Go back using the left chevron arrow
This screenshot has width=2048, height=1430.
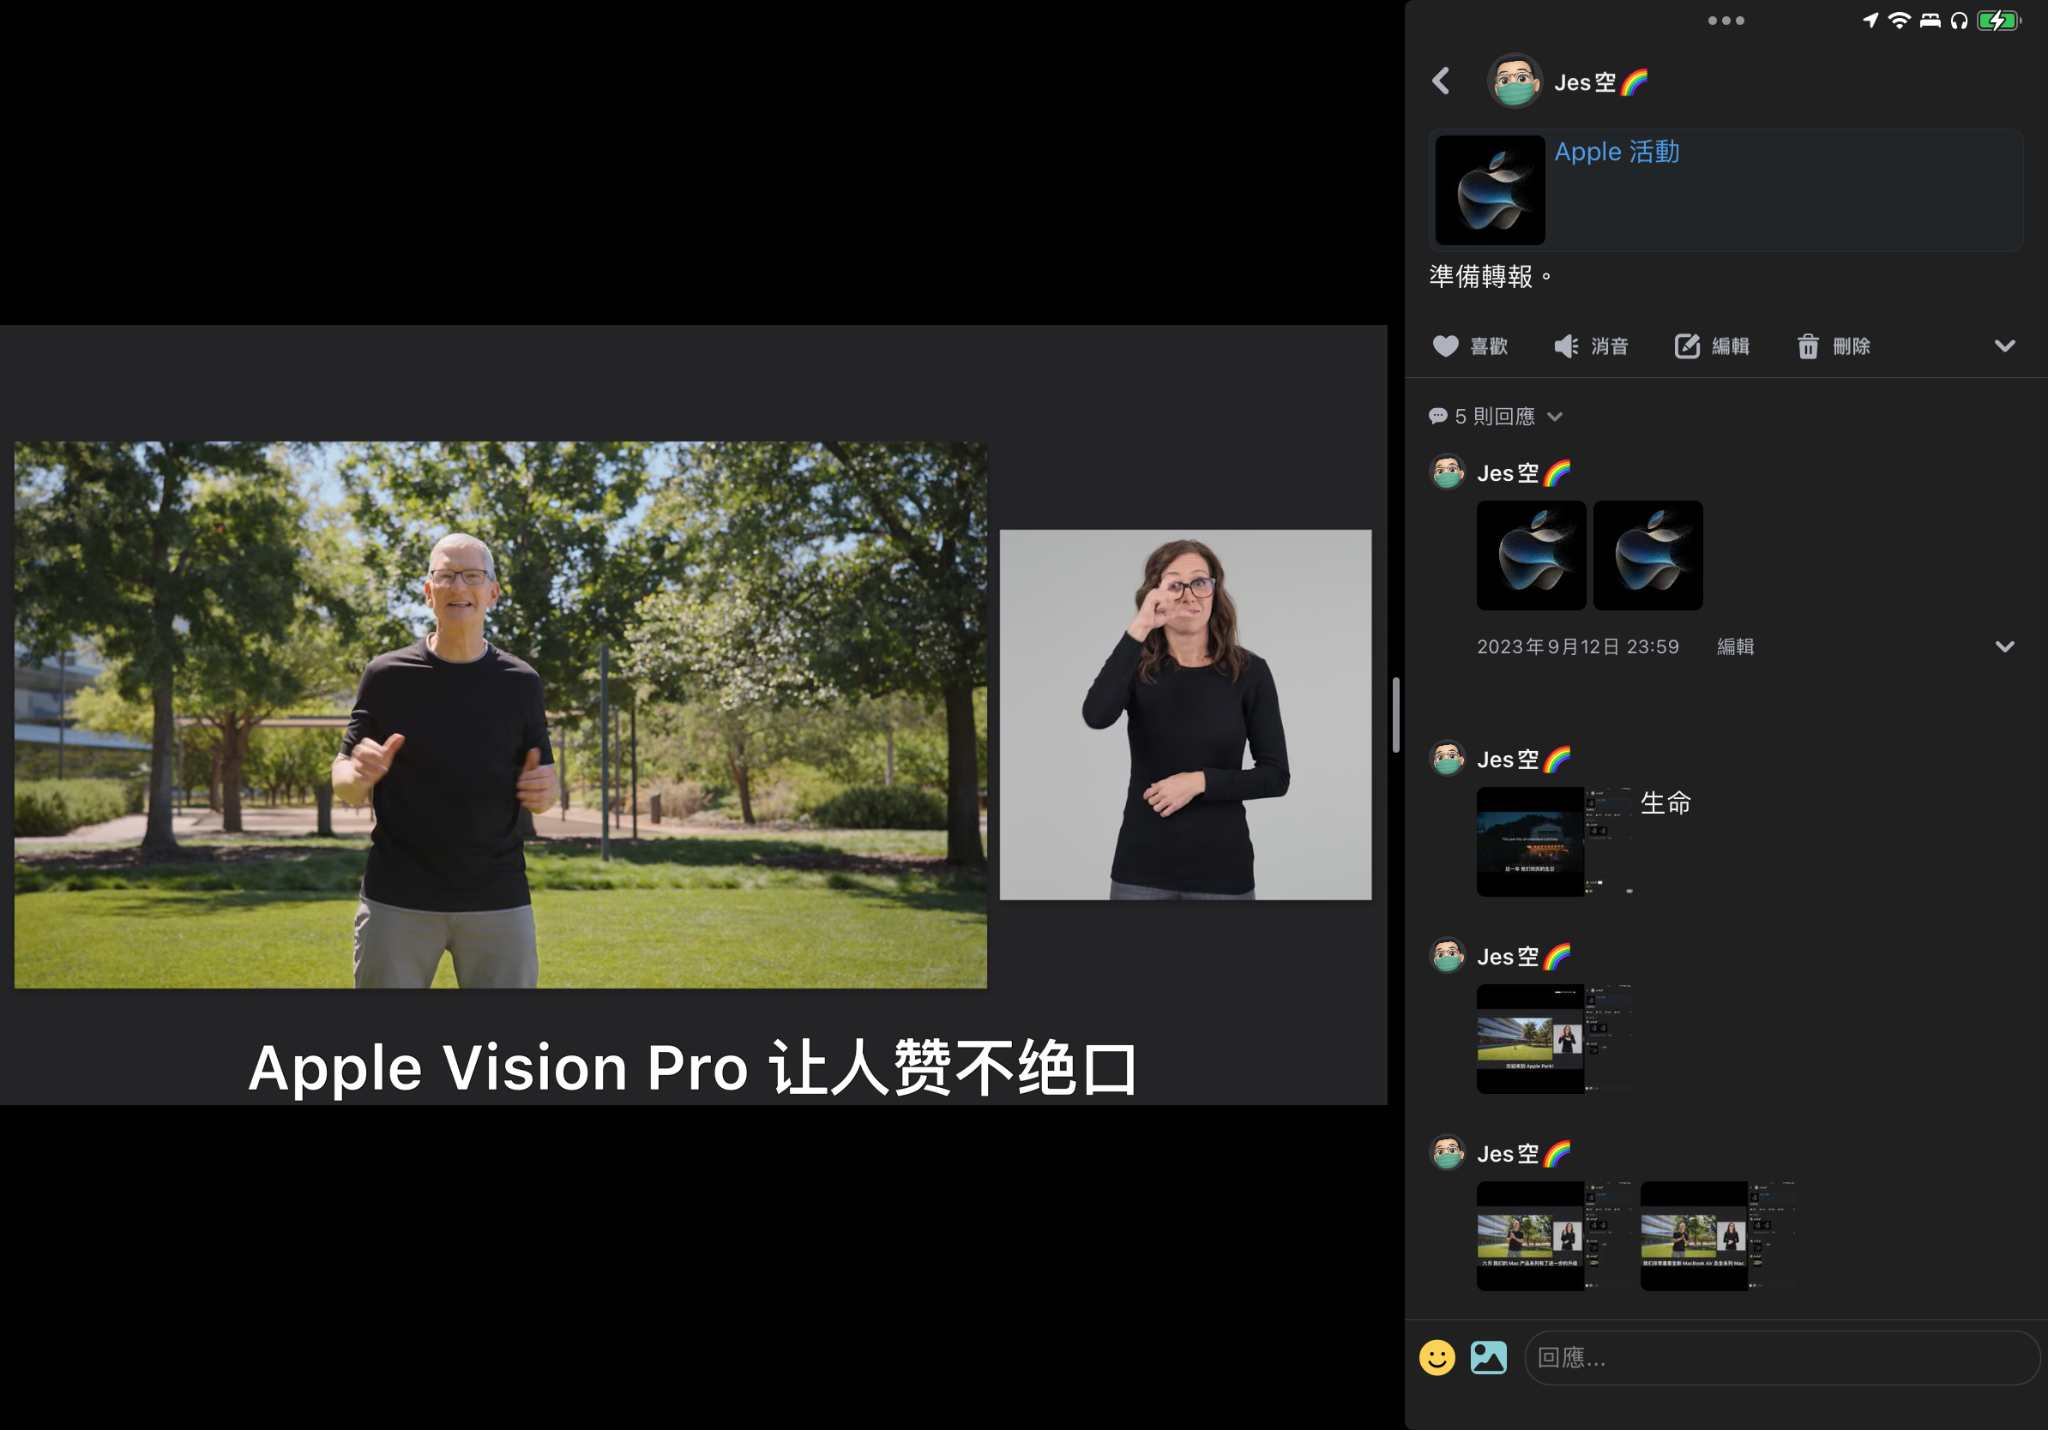tap(1441, 81)
